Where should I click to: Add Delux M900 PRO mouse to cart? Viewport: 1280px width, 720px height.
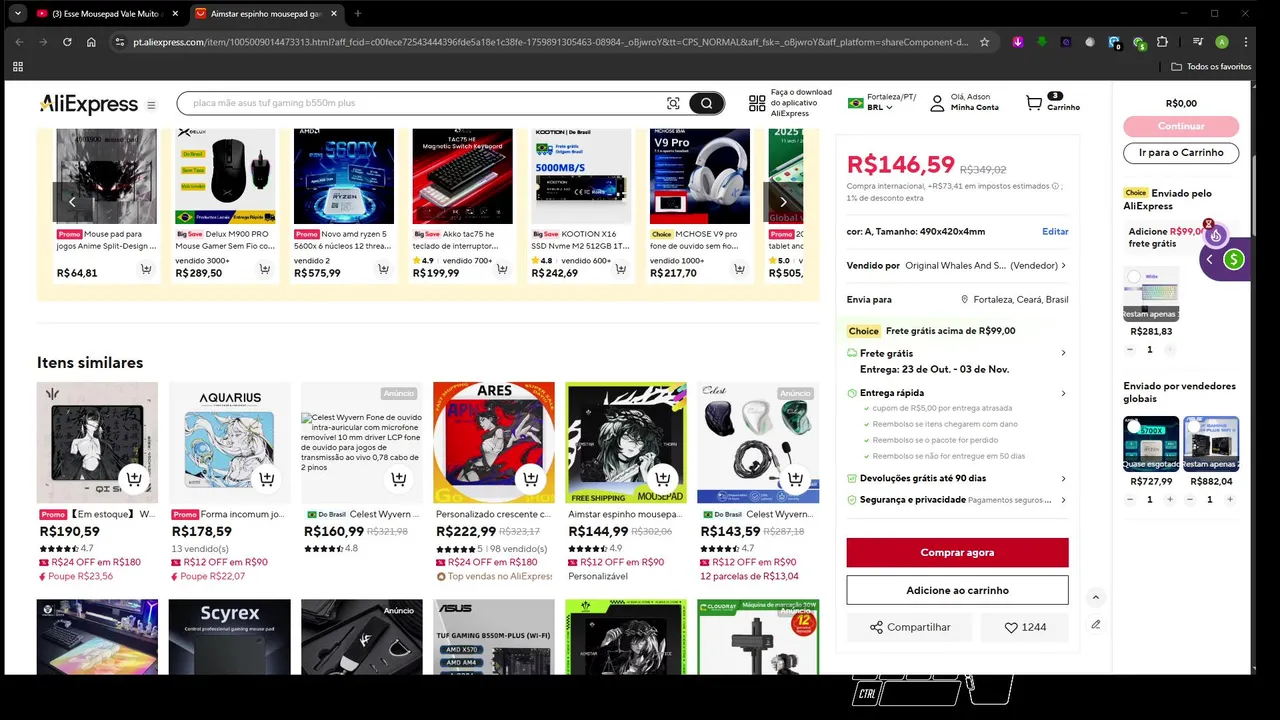pyautogui.click(x=264, y=269)
